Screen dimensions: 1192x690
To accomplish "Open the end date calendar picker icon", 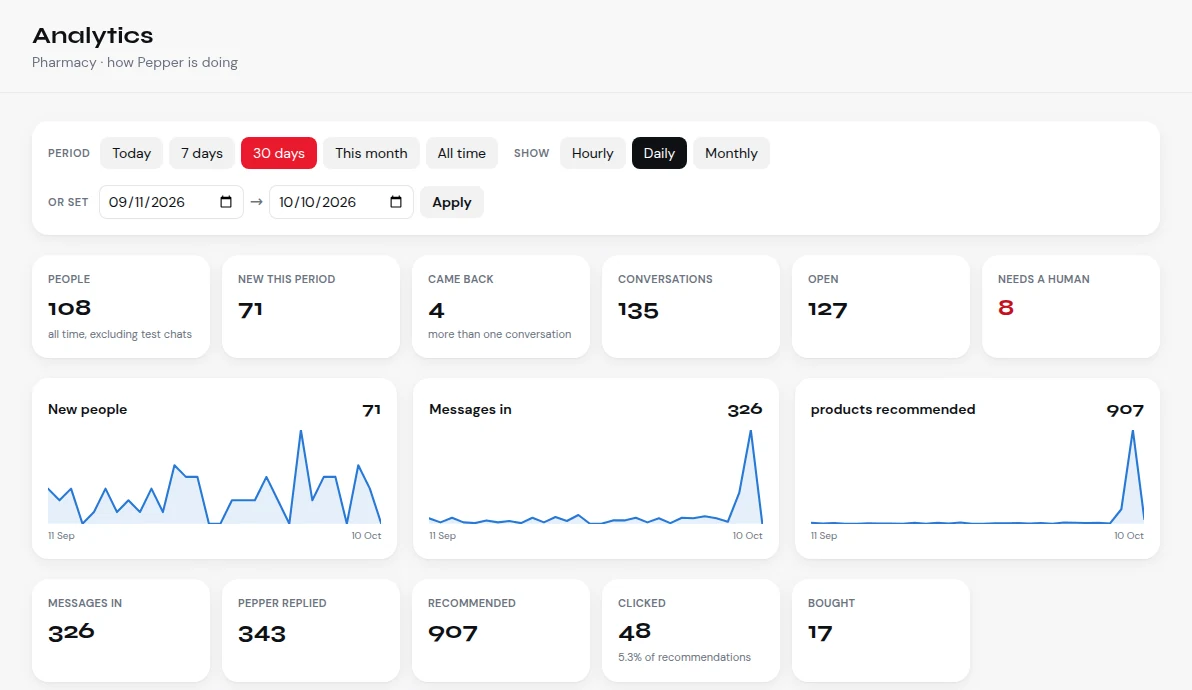I will point(396,202).
